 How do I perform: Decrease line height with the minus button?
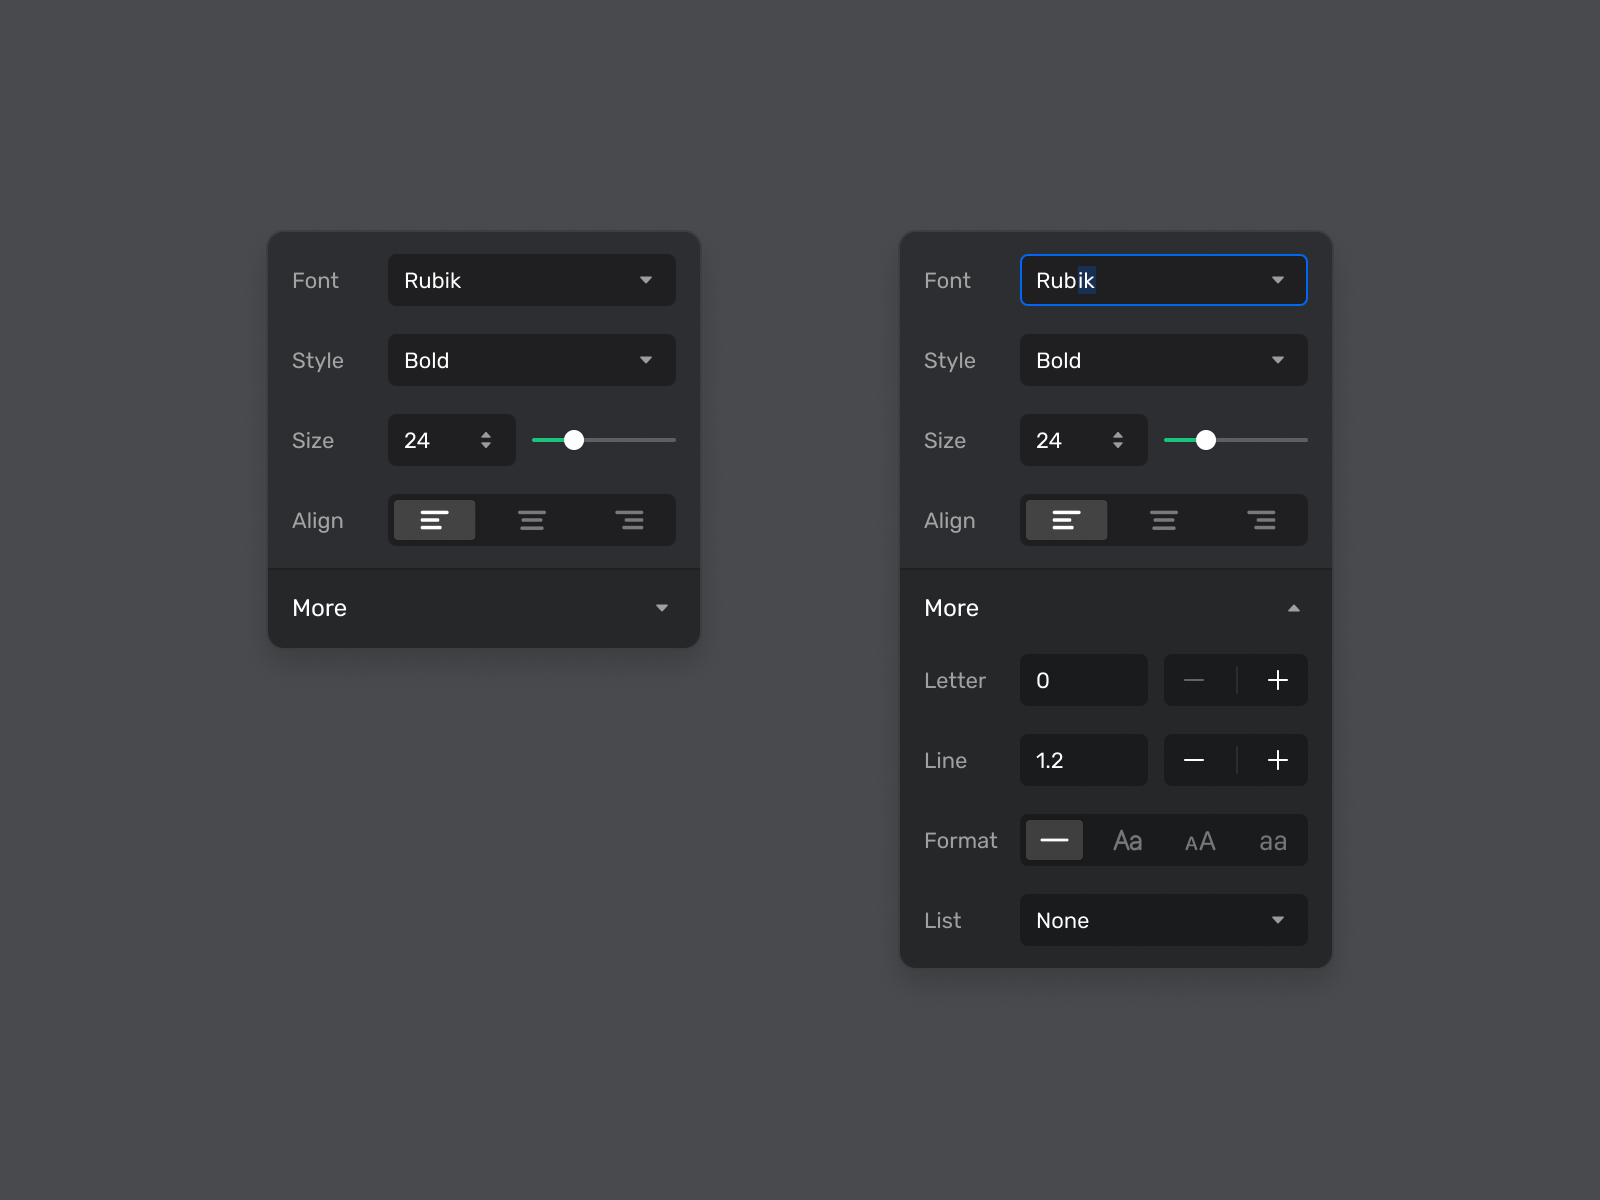point(1195,760)
